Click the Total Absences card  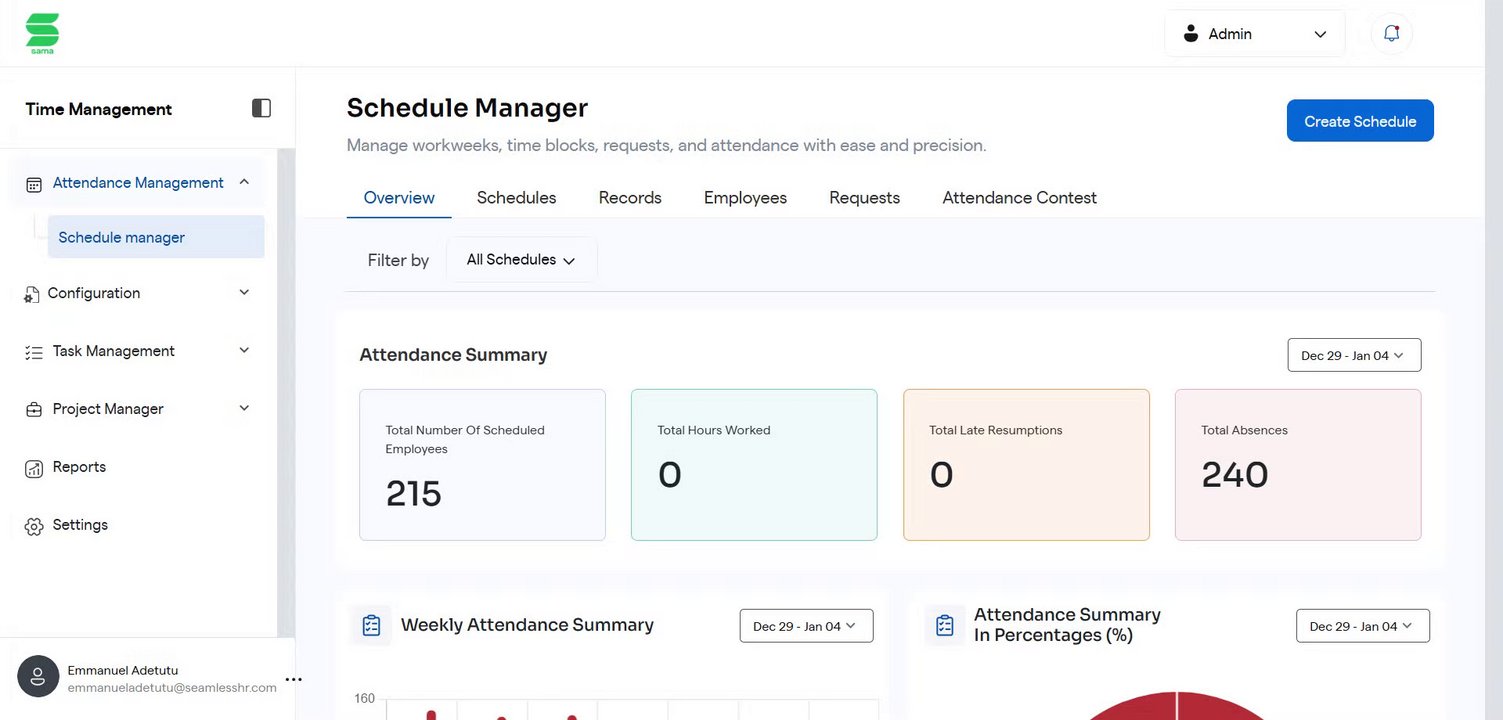coord(1297,465)
